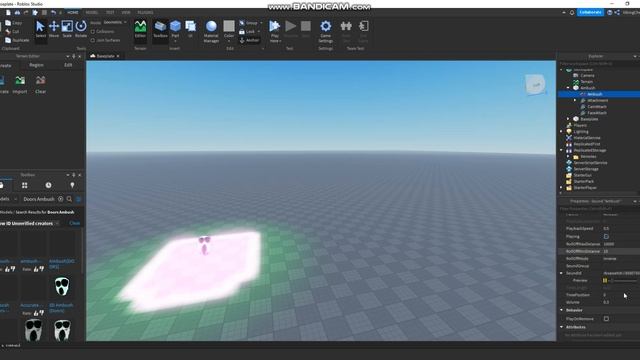The image size is (640, 360).
Task: Click the view selector cube in viewport
Action: pos(535,84)
